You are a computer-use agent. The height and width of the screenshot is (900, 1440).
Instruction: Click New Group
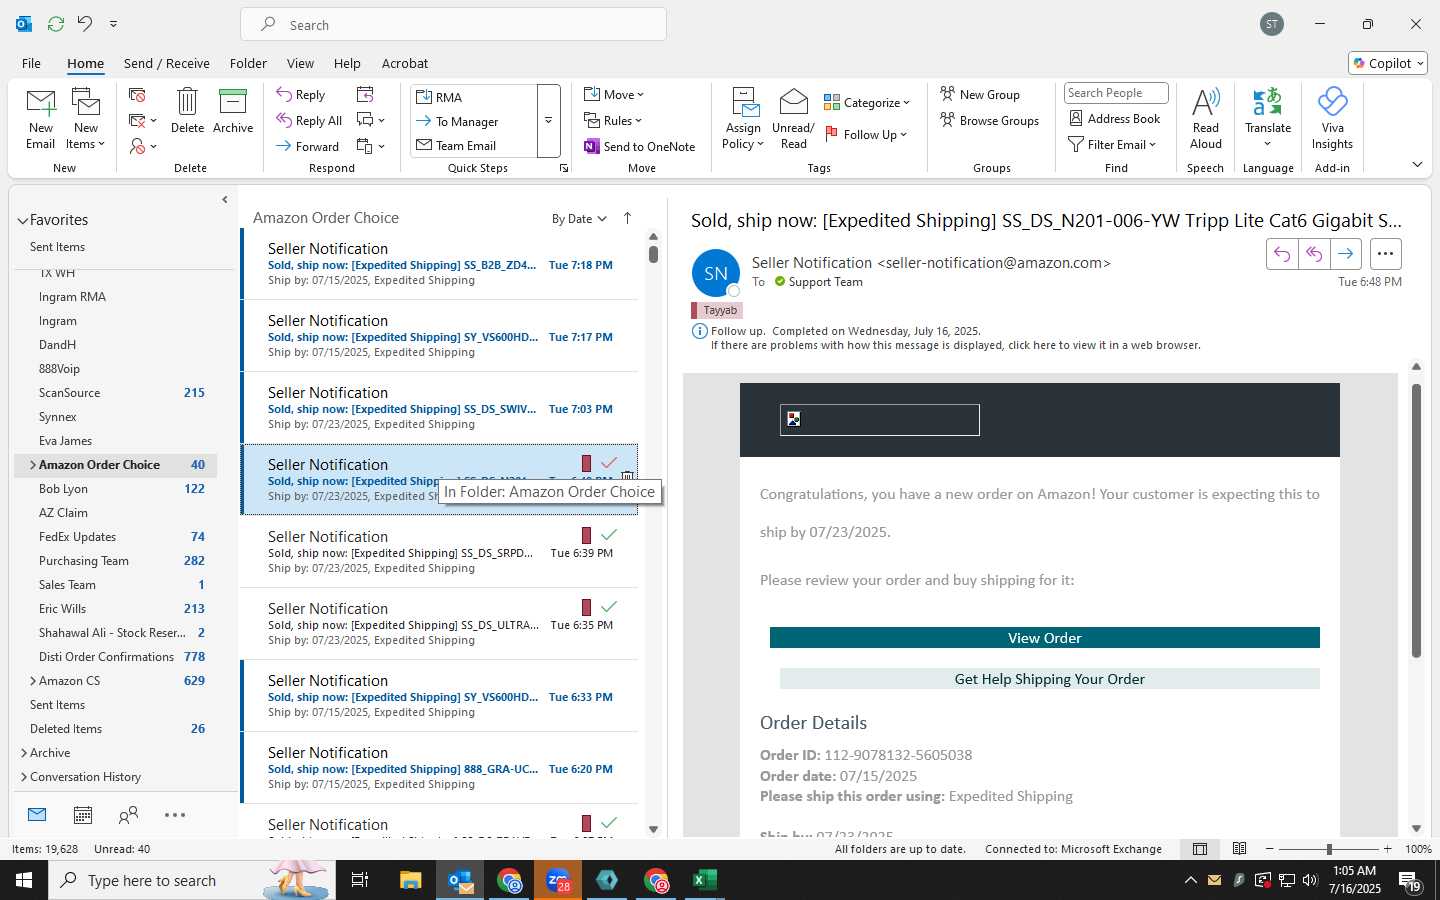click(x=980, y=94)
